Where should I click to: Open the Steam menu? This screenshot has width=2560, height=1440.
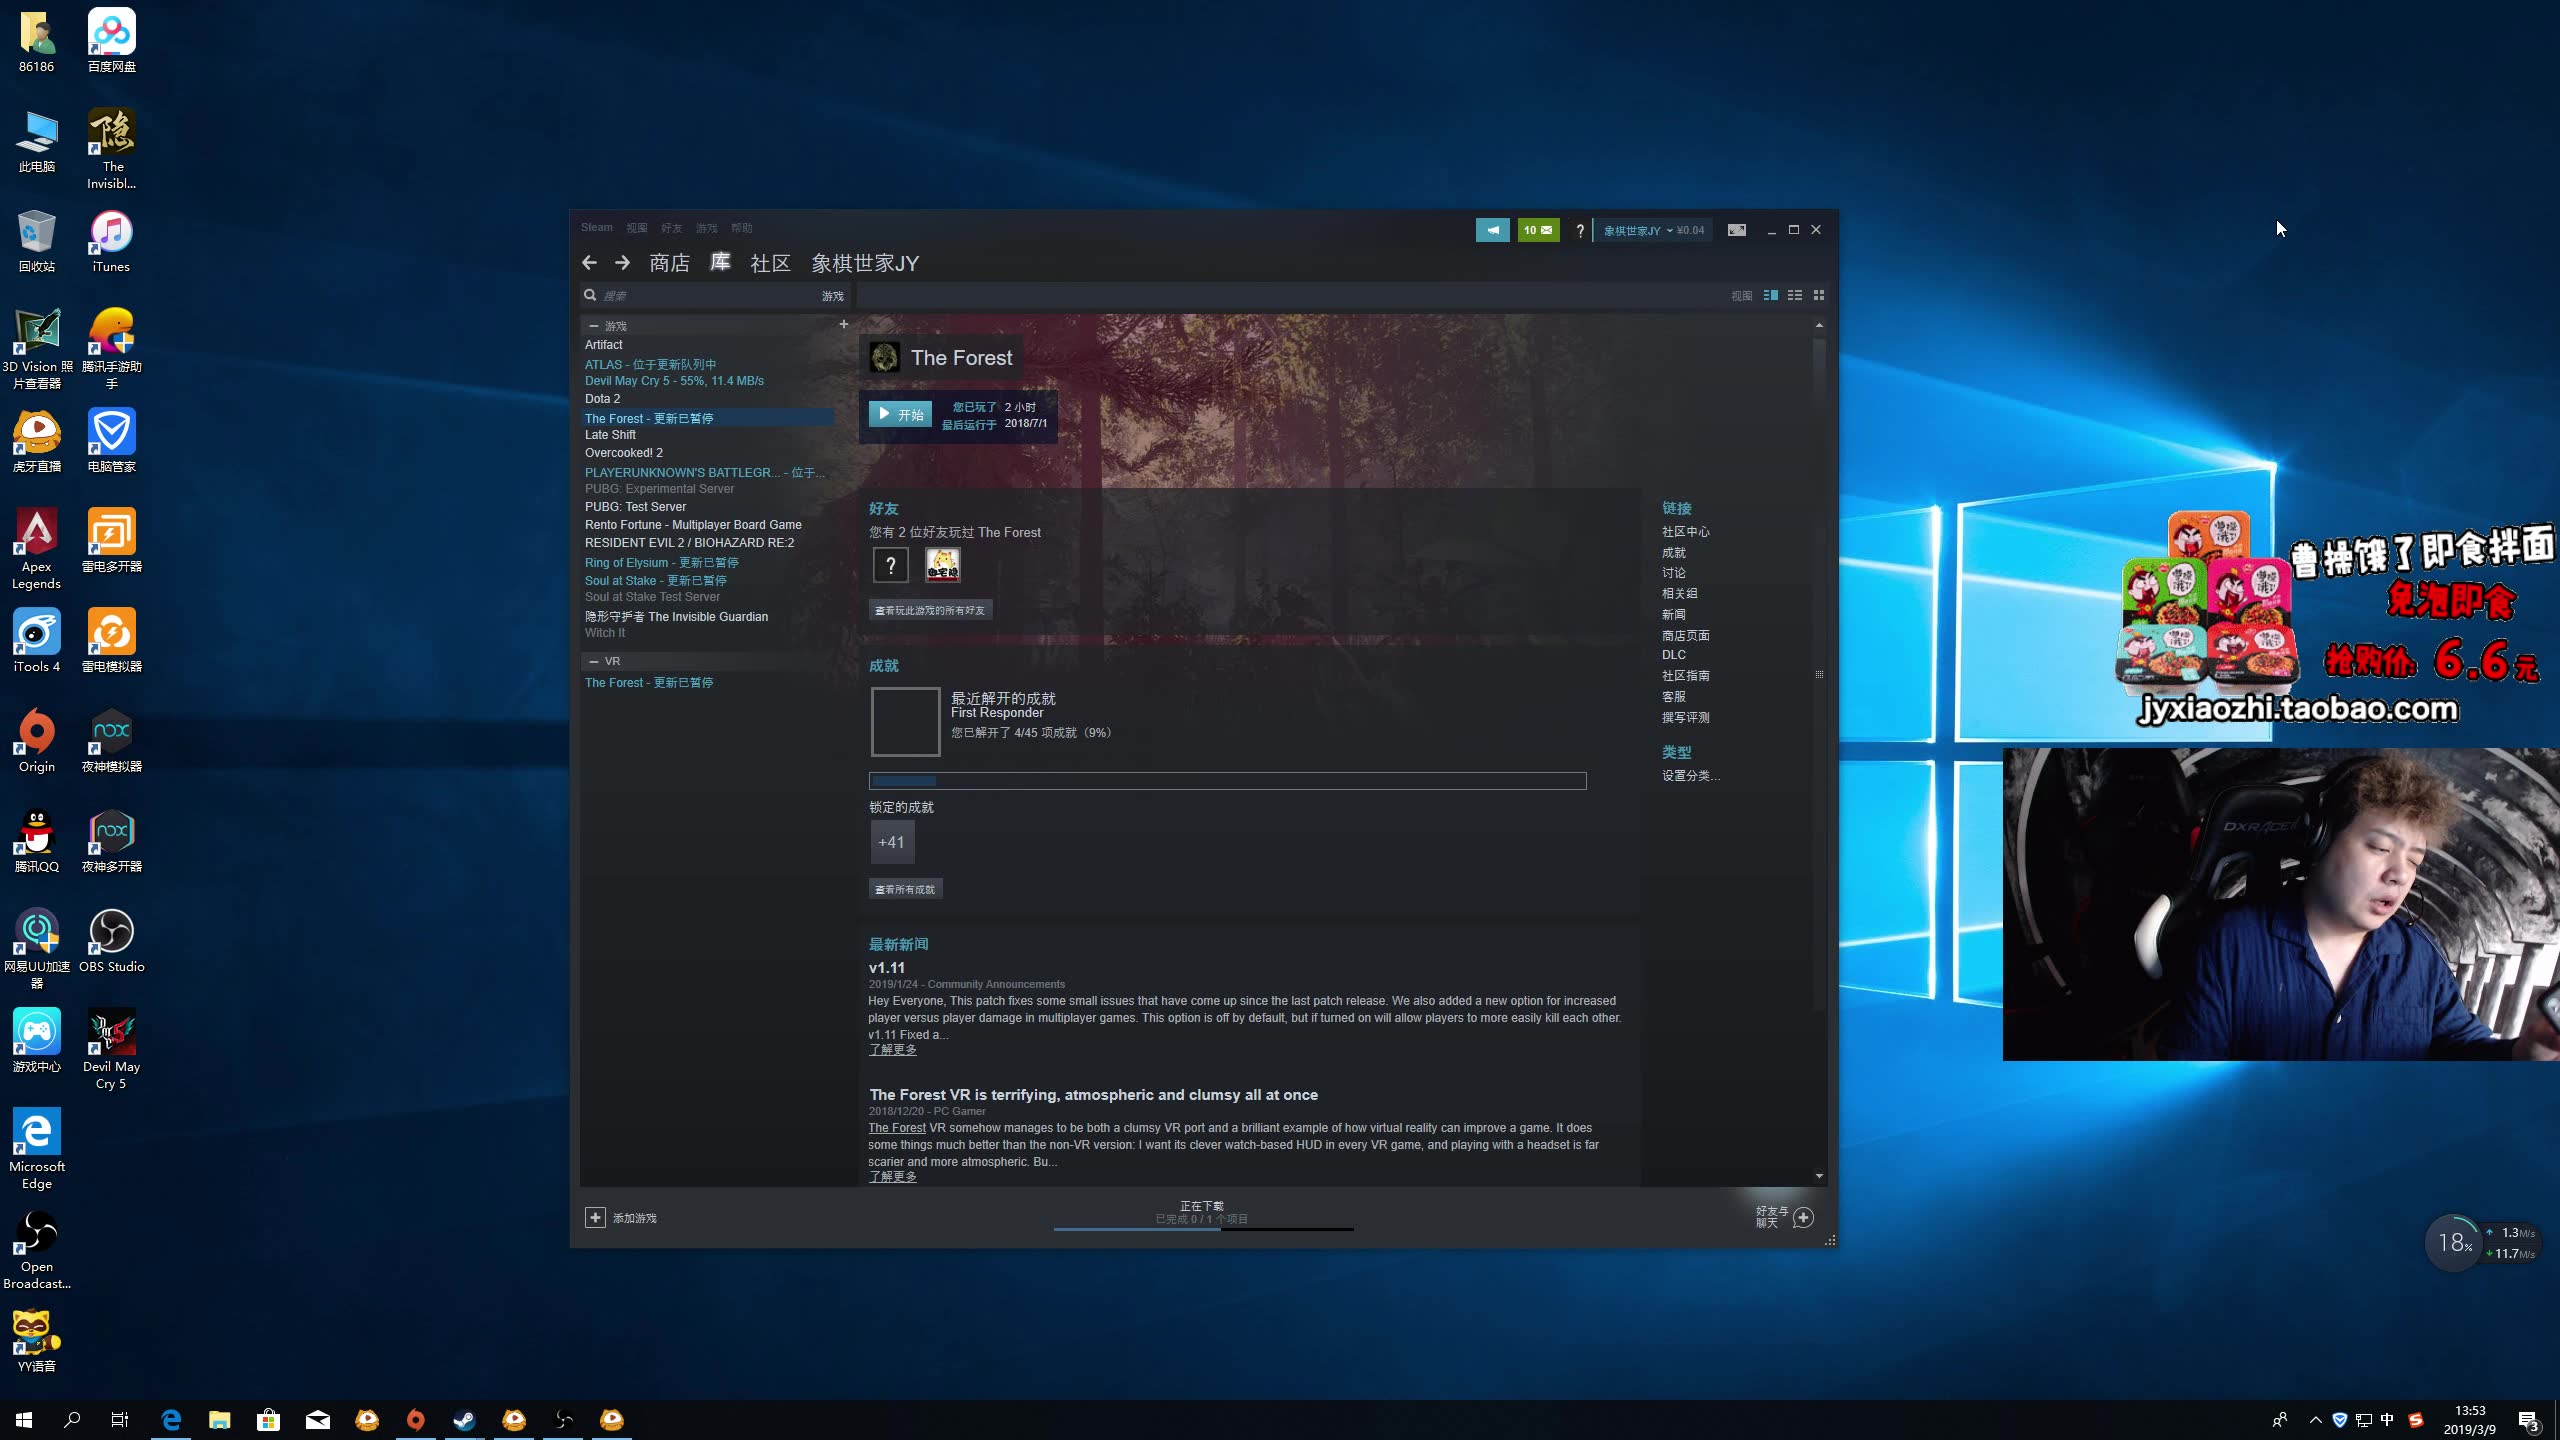[597, 228]
